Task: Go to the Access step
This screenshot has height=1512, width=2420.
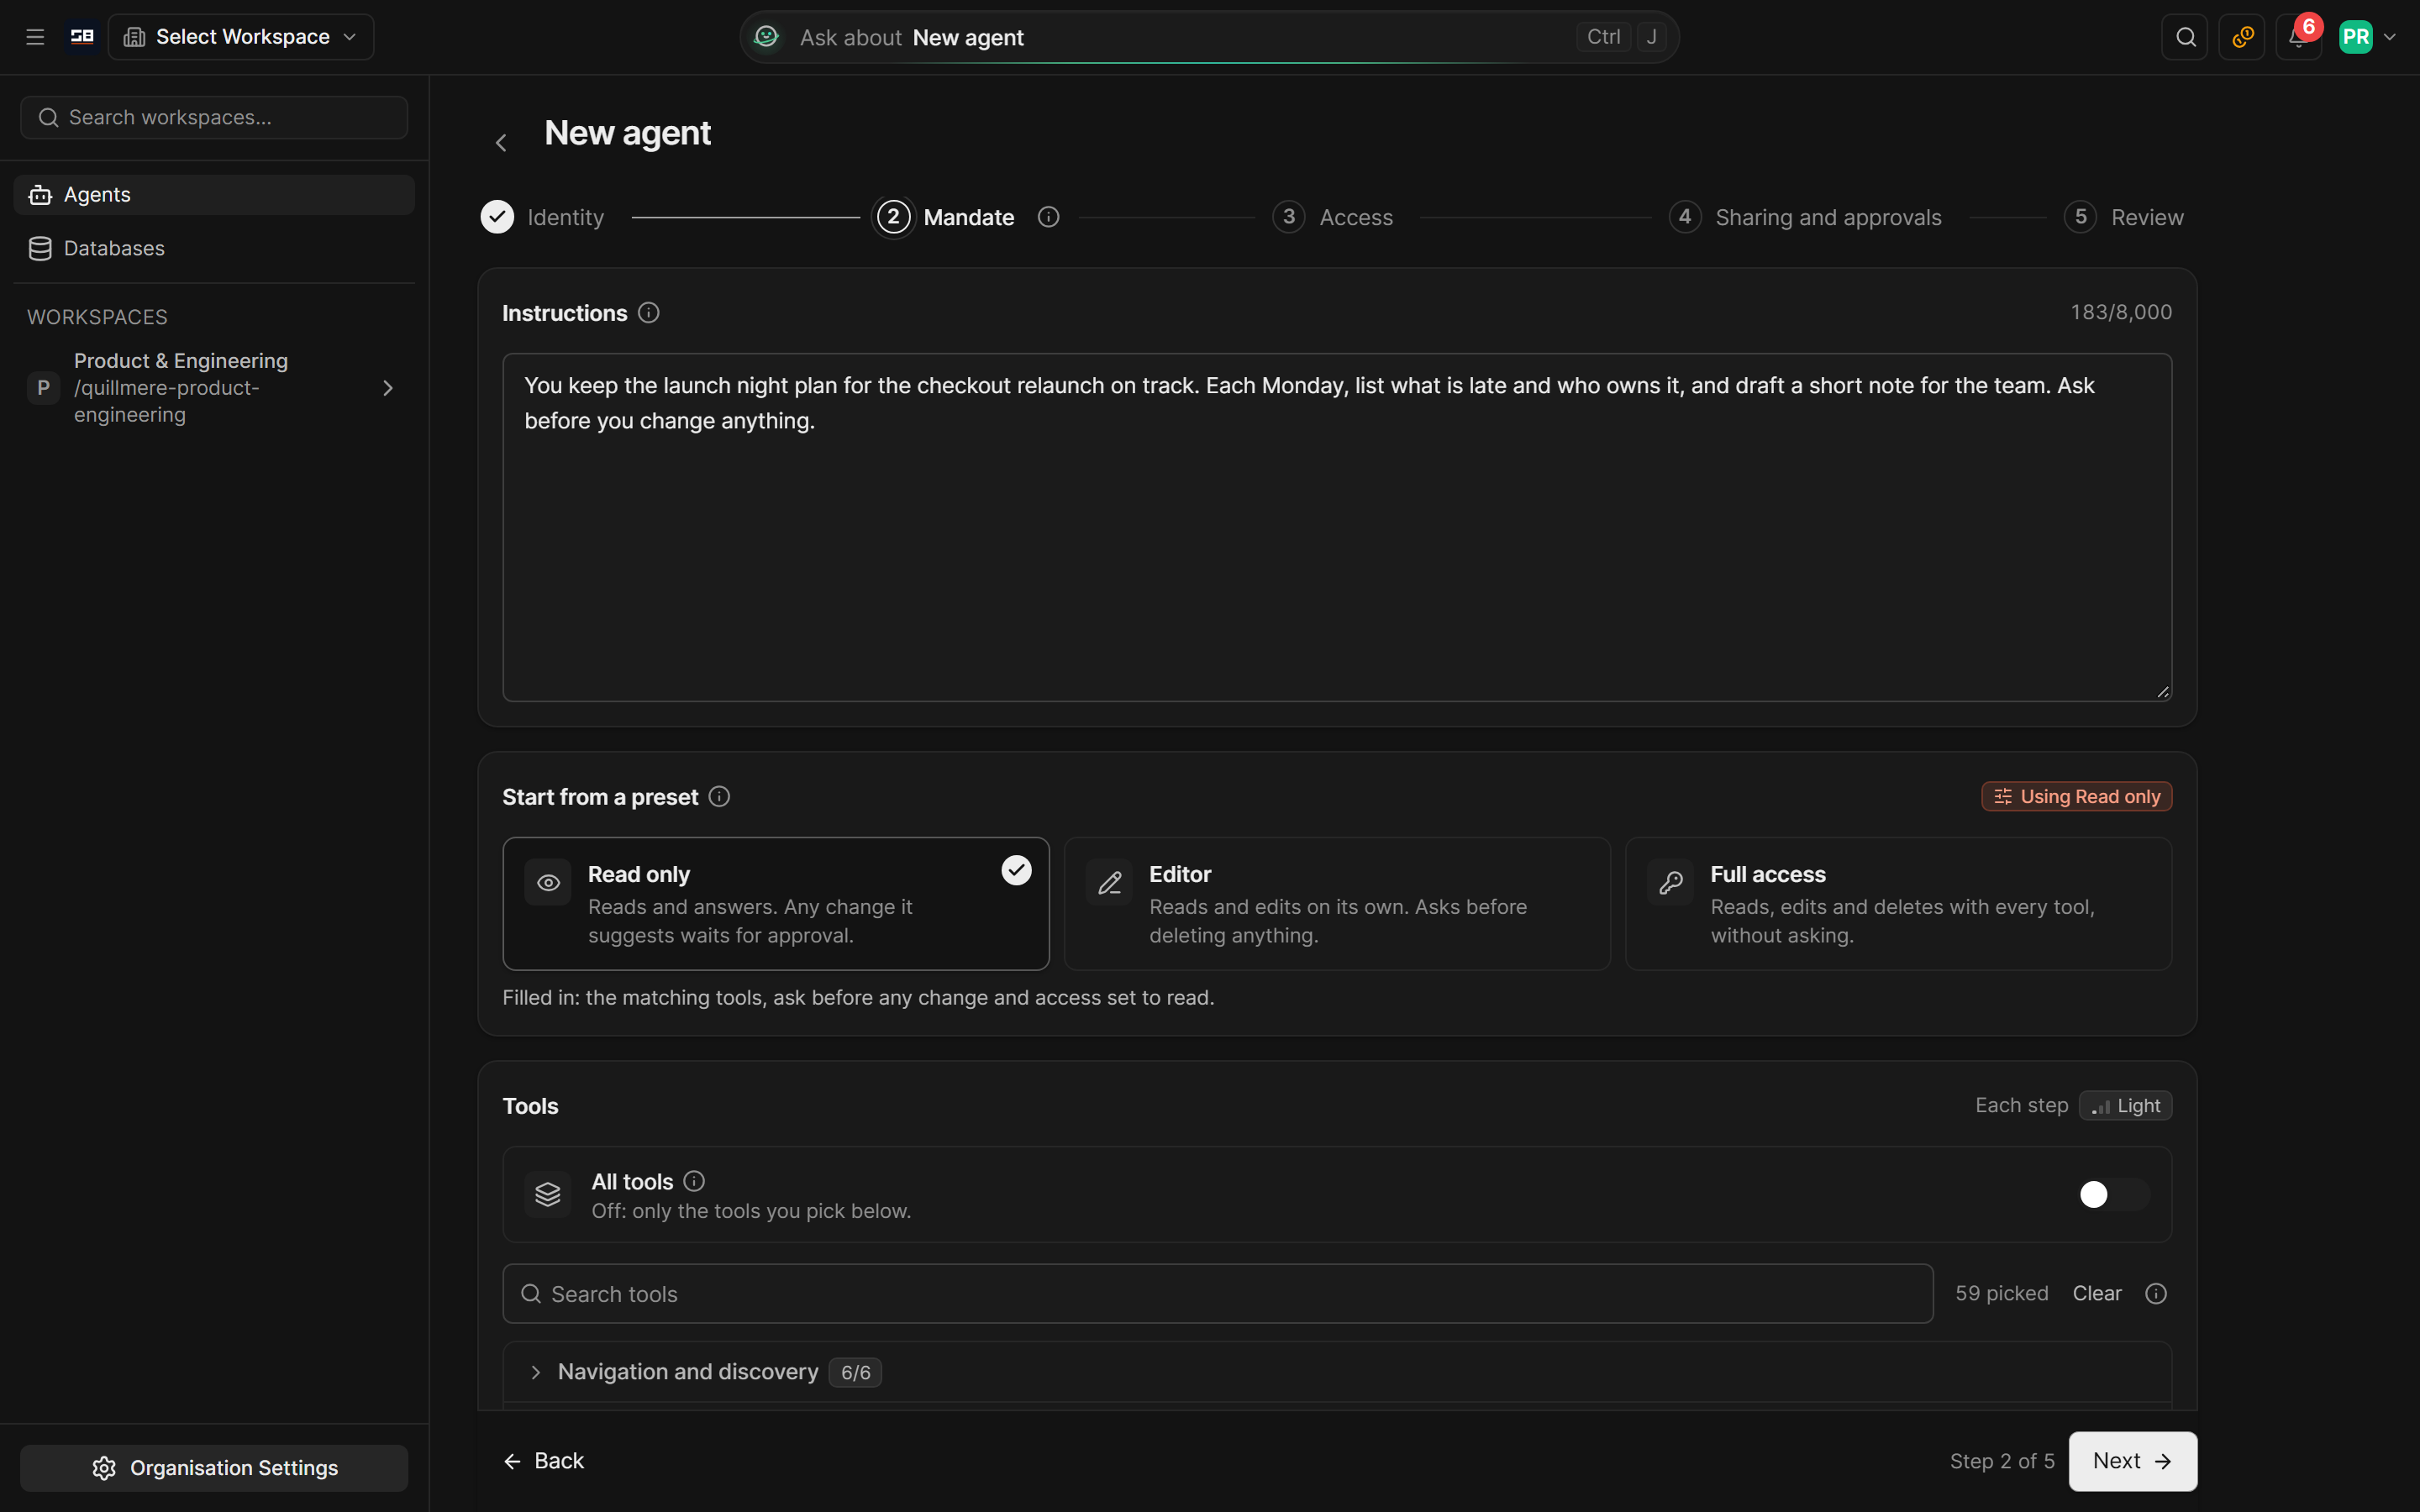Action: (1333, 217)
